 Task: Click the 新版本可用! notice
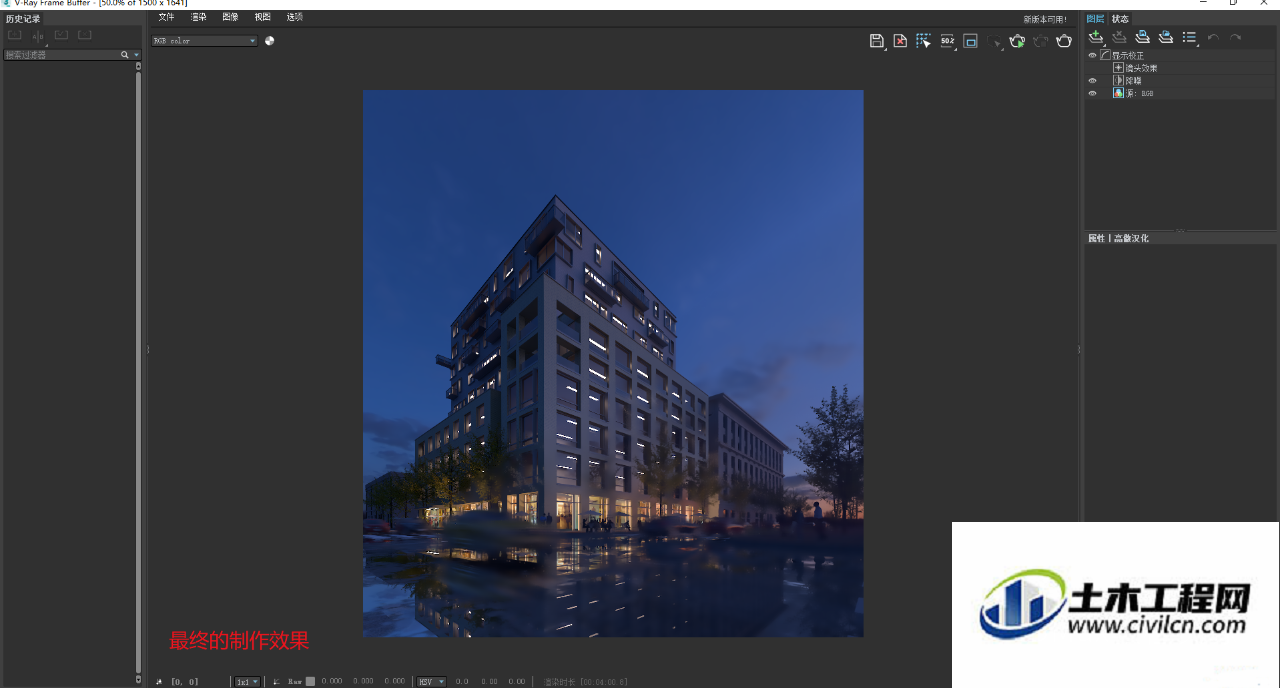tap(1045, 19)
